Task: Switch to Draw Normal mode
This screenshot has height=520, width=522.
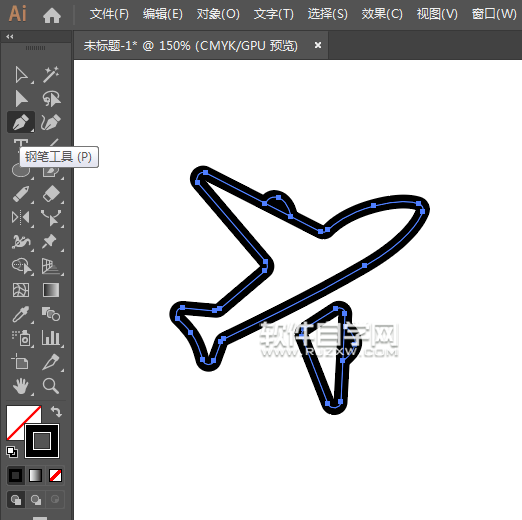Action: (16, 499)
